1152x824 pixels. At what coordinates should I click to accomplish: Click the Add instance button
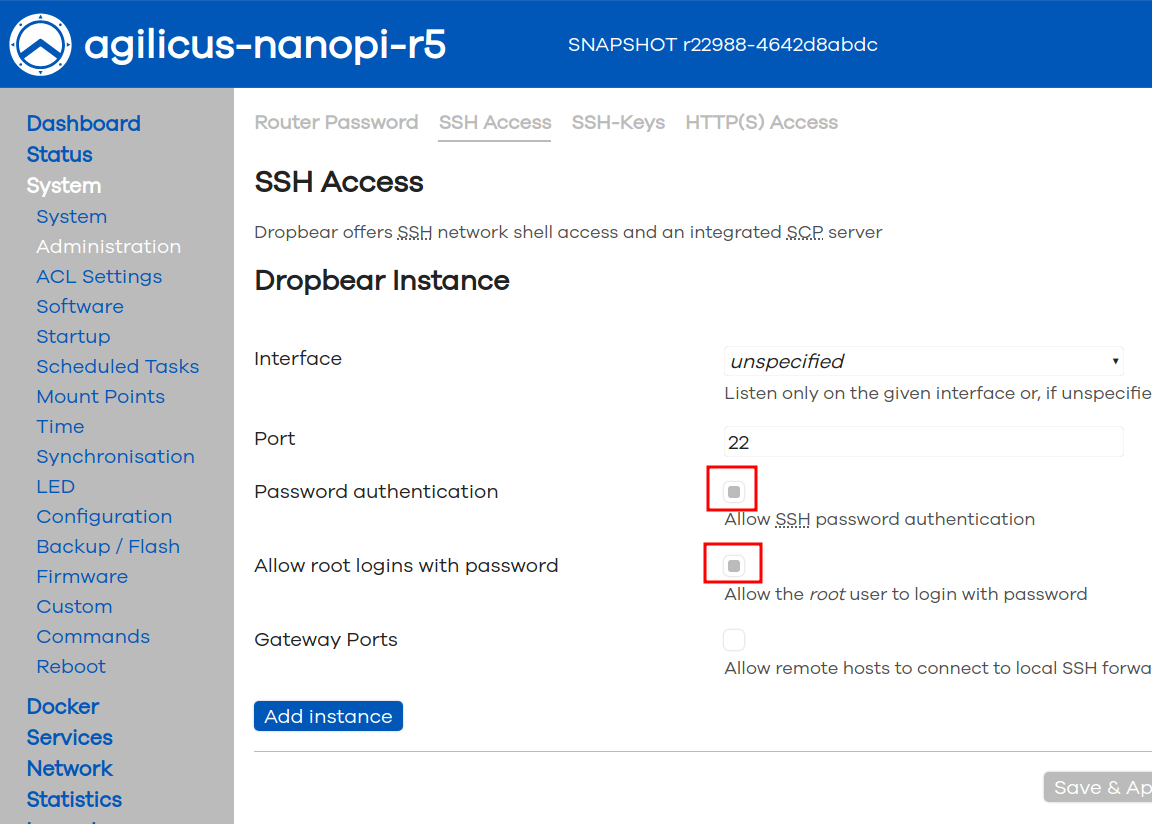point(328,716)
